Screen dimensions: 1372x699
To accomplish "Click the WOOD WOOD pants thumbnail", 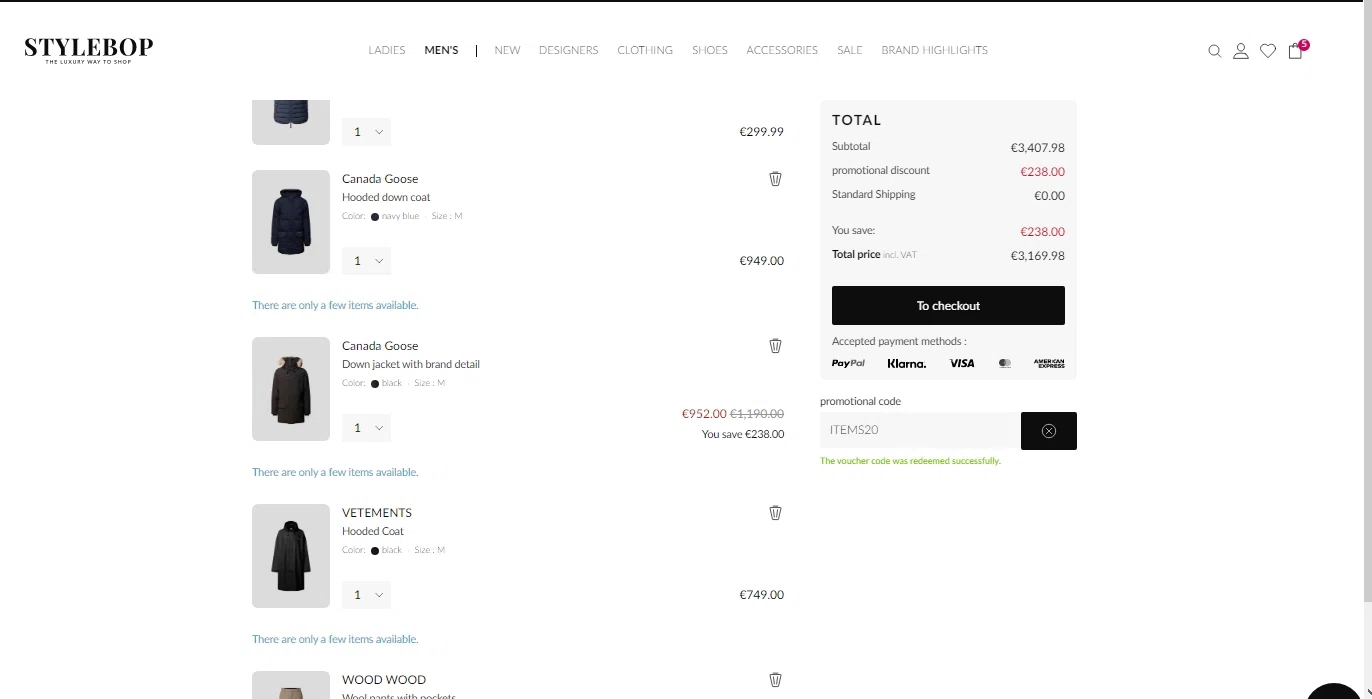I will pos(291,685).
